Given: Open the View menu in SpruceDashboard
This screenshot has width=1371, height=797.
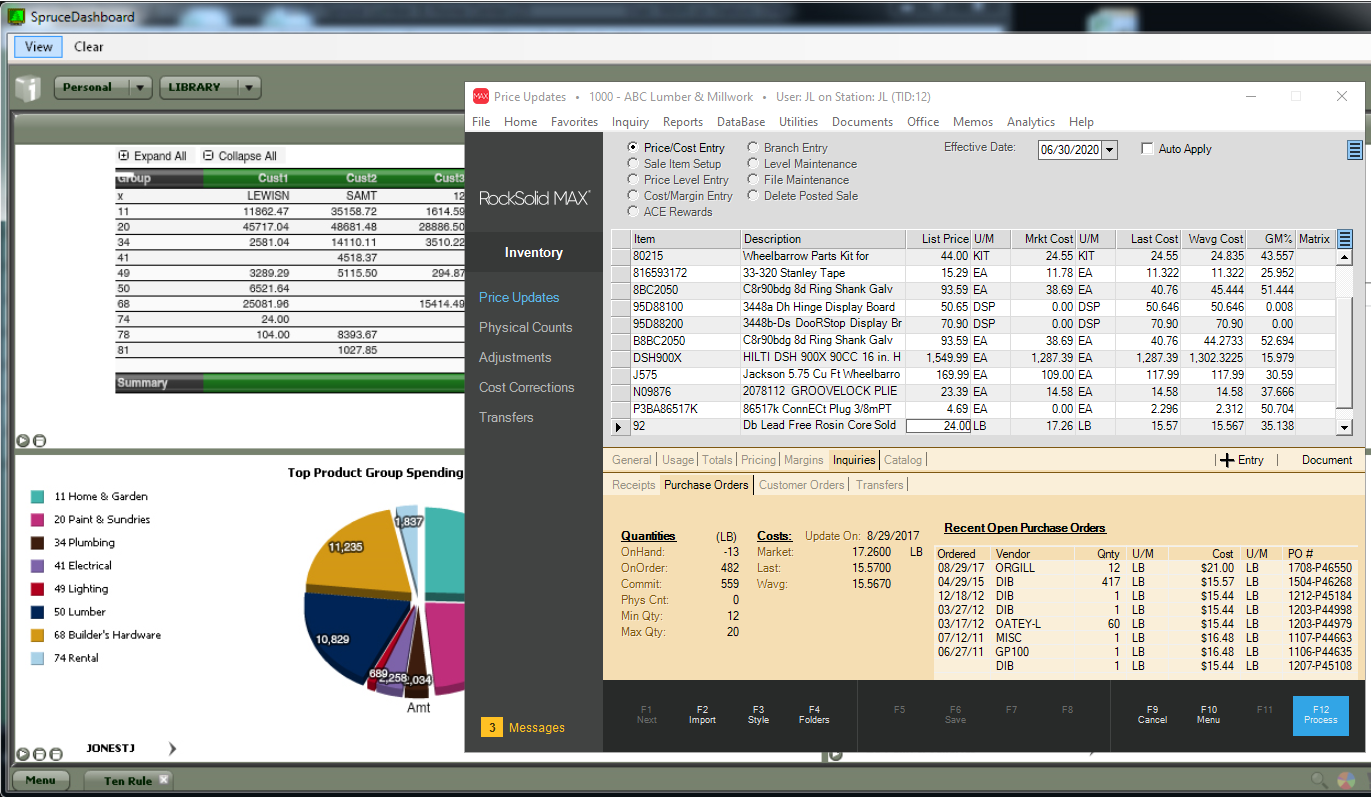Looking at the screenshot, I should (x=39, y=47).
